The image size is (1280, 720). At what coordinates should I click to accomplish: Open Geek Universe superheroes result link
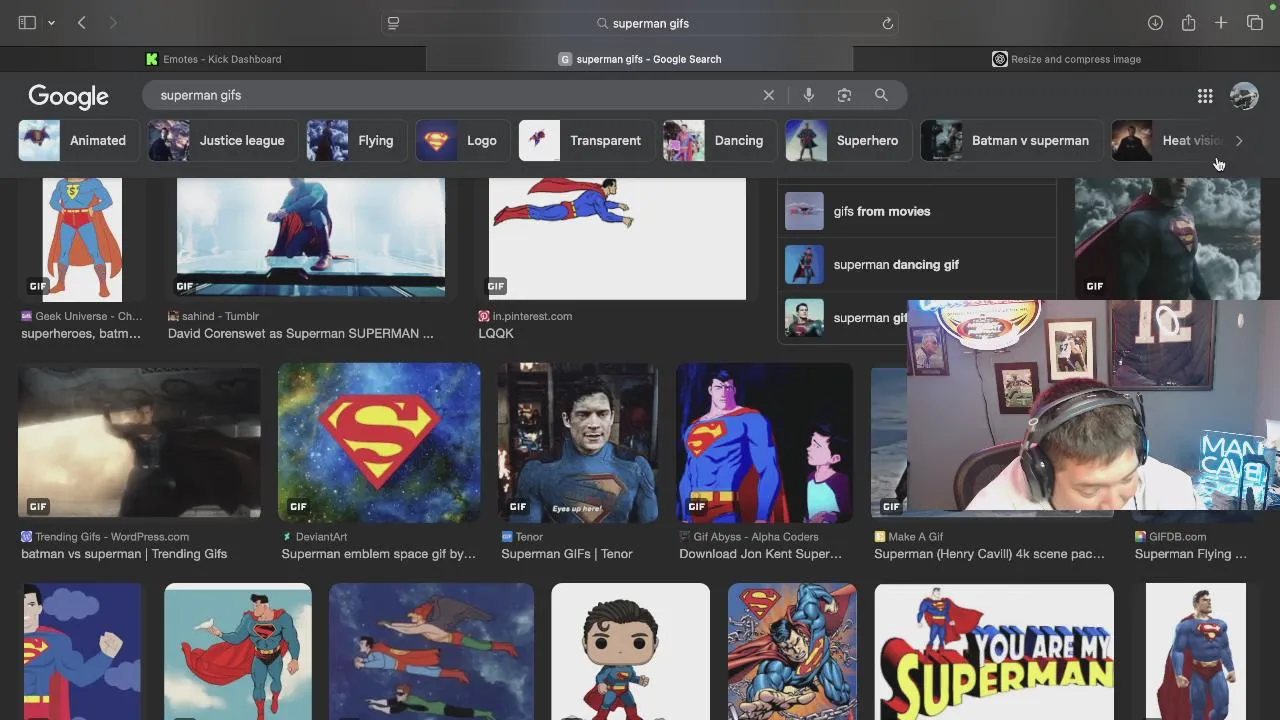point(81,334)
